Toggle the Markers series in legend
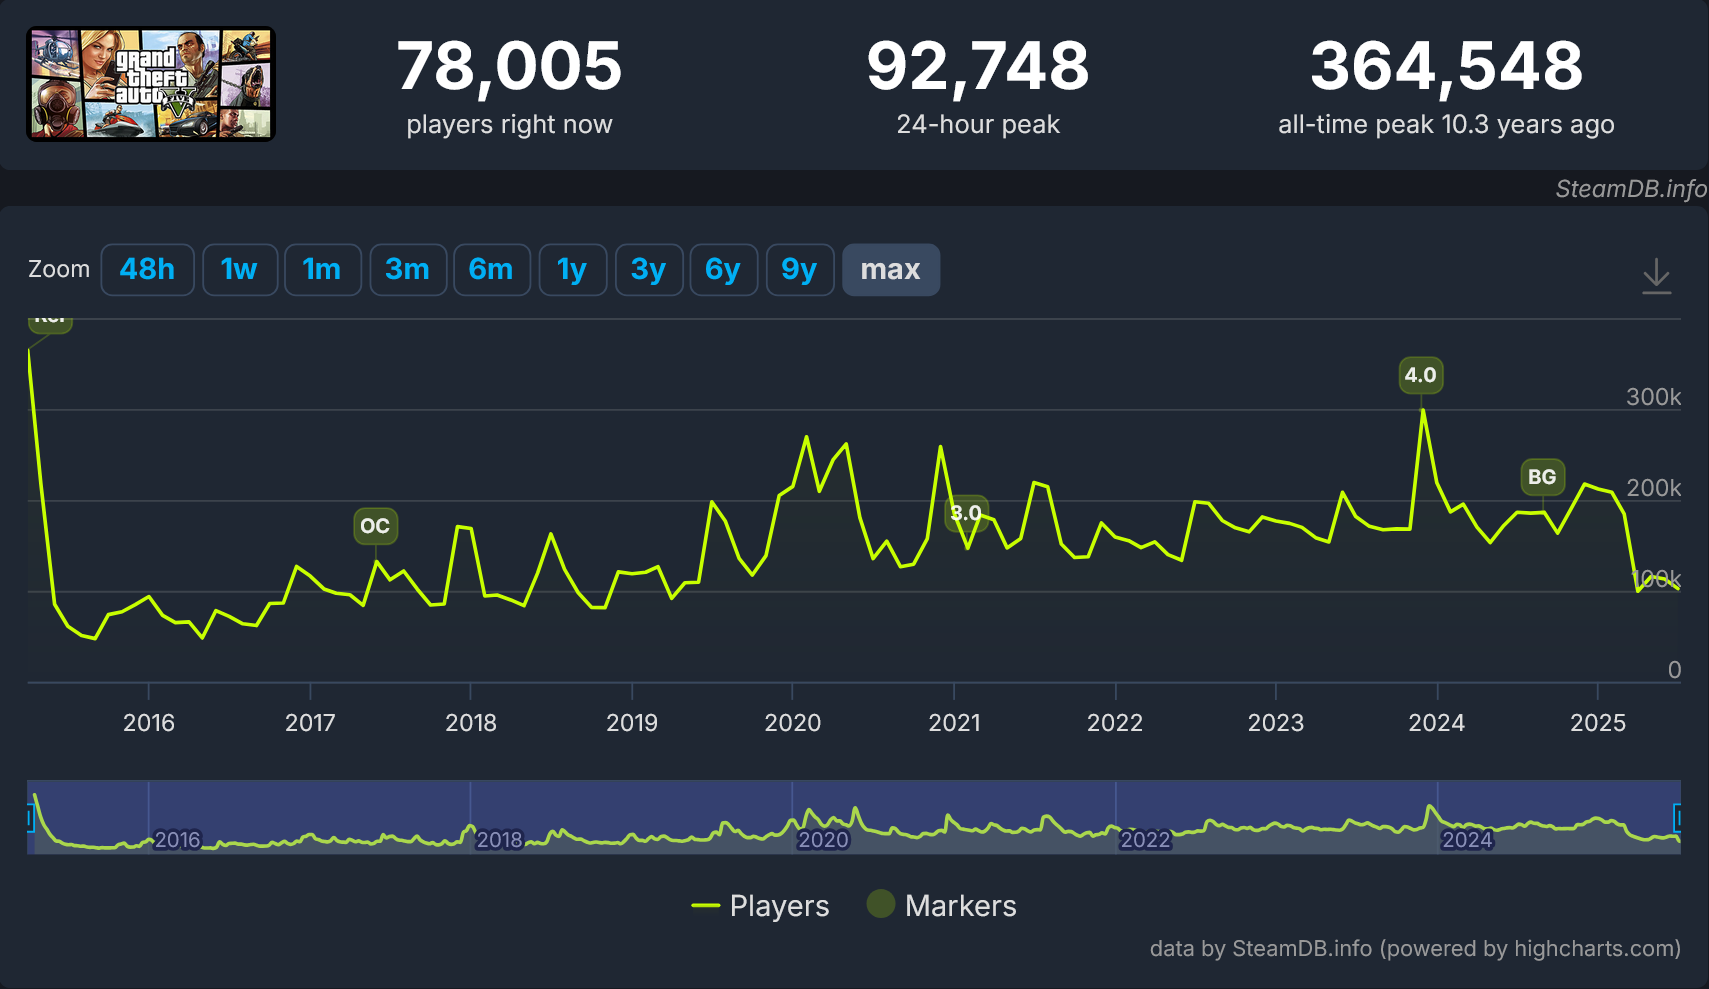The image size is (1709, 989). pyautogui.click(x=941, y=905)
